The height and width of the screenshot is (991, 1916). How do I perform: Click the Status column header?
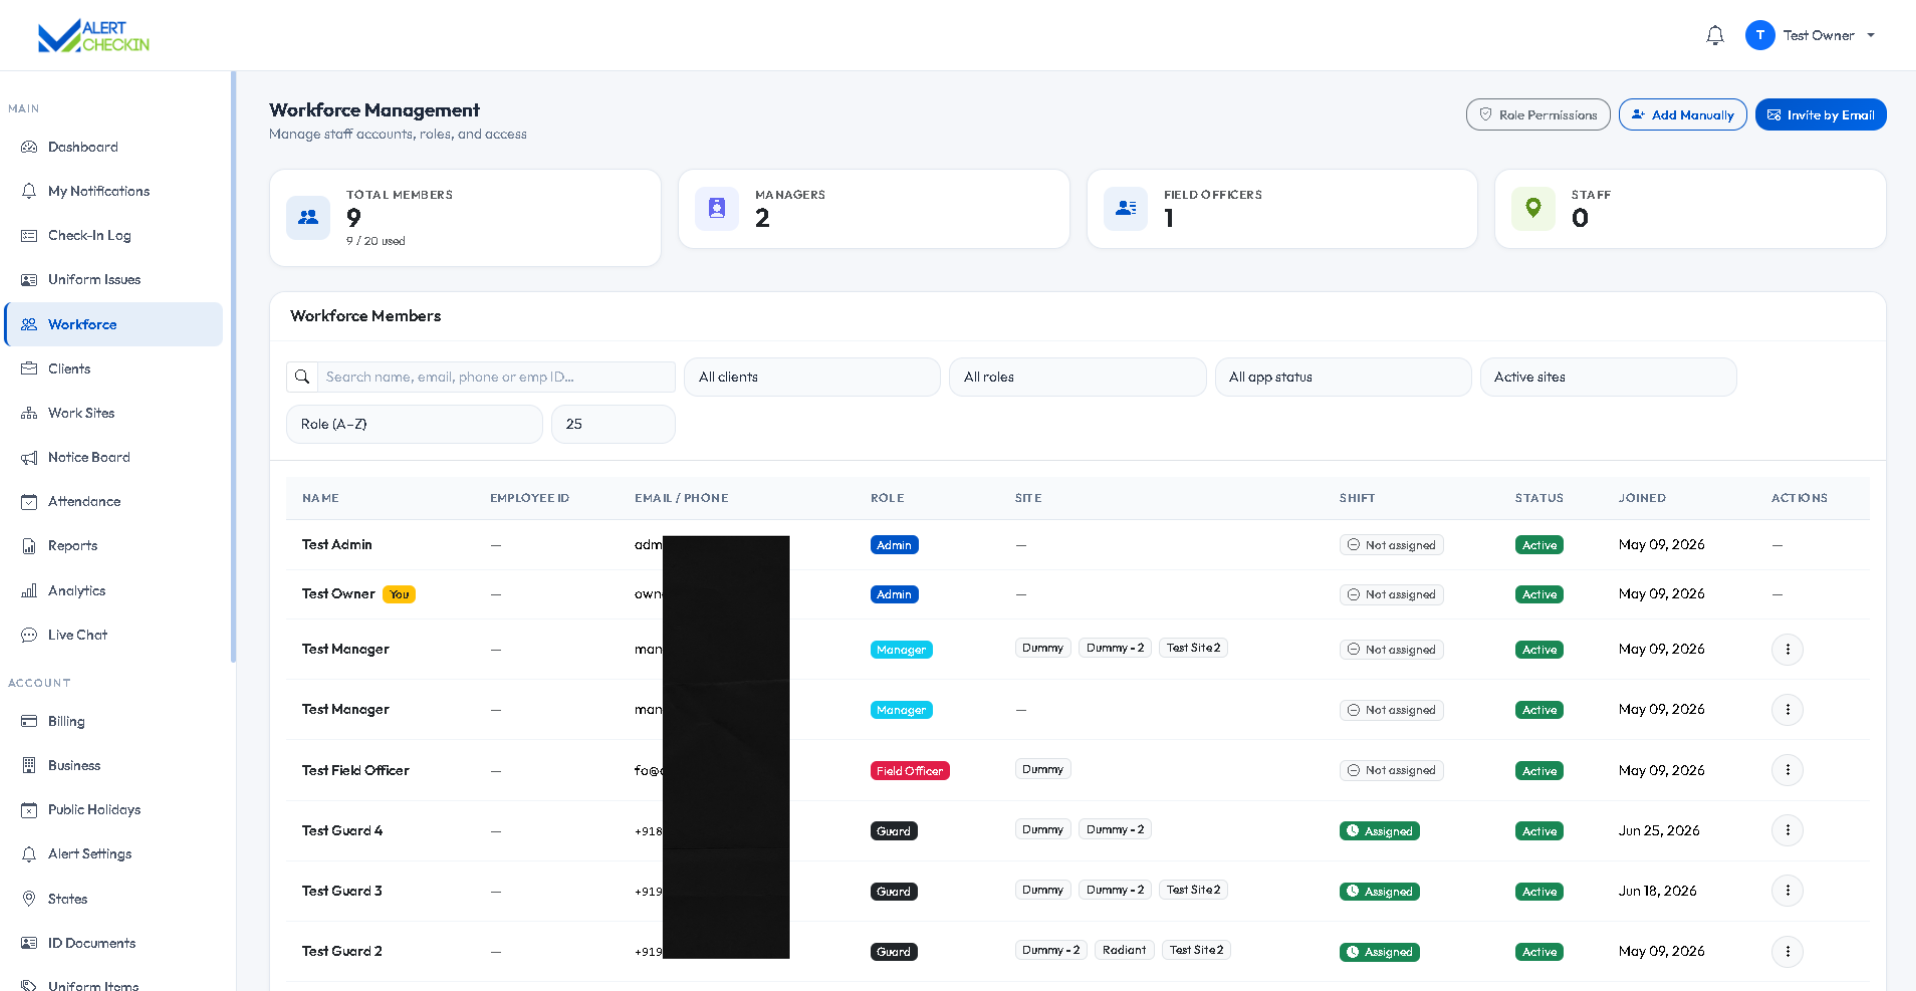(1539, 498)
